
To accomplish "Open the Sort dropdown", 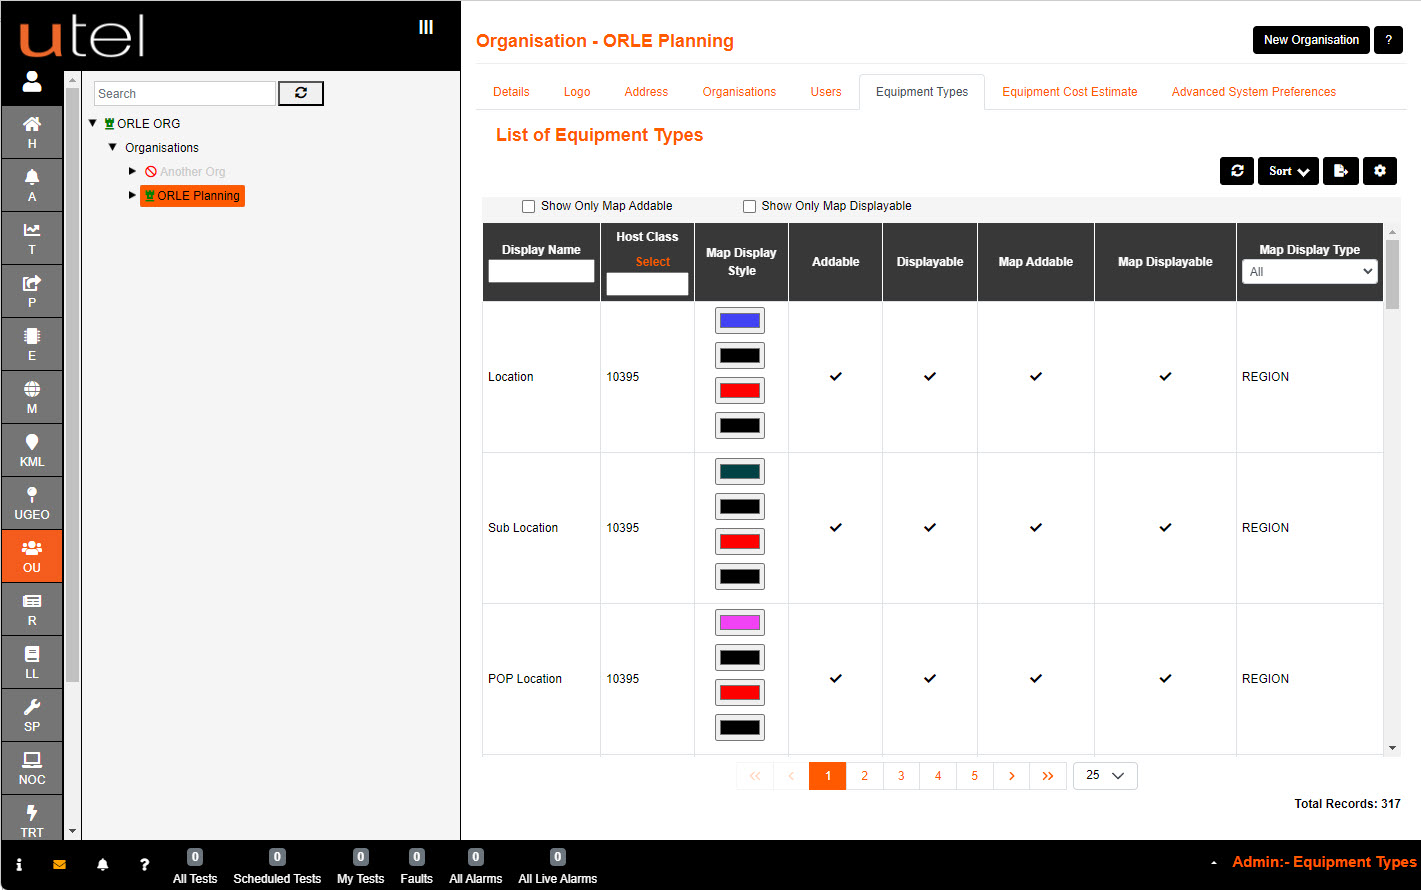I will [x=1288, y=171].
